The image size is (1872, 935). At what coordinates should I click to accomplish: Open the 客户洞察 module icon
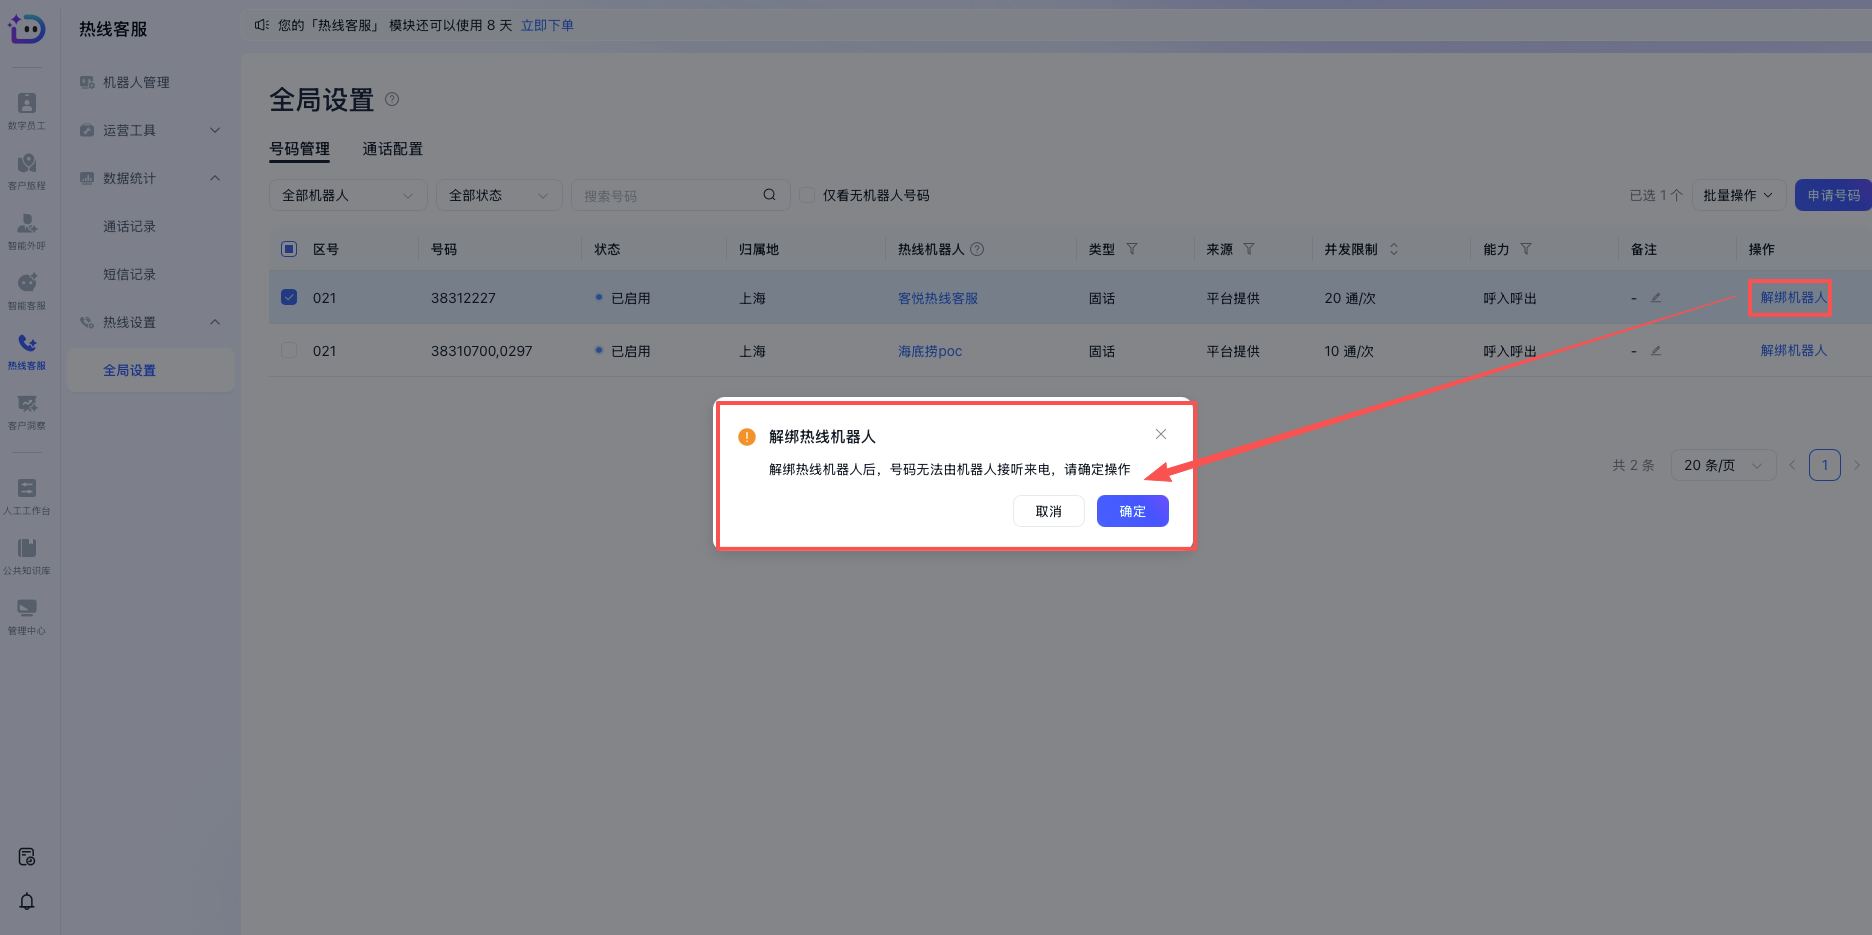point(27,410)
